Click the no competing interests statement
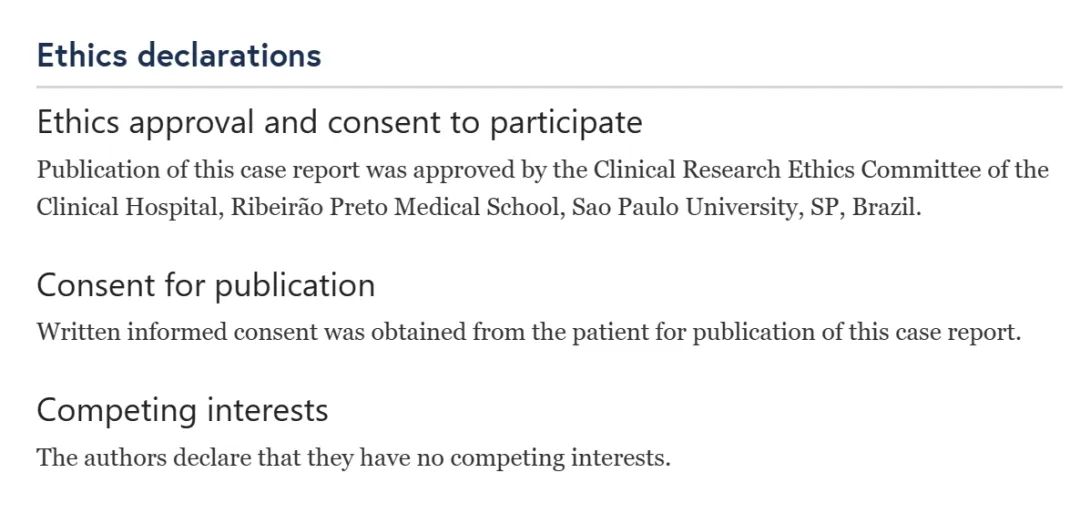The width and height of the screenshot is (1080, 514). tap(353, 457)
